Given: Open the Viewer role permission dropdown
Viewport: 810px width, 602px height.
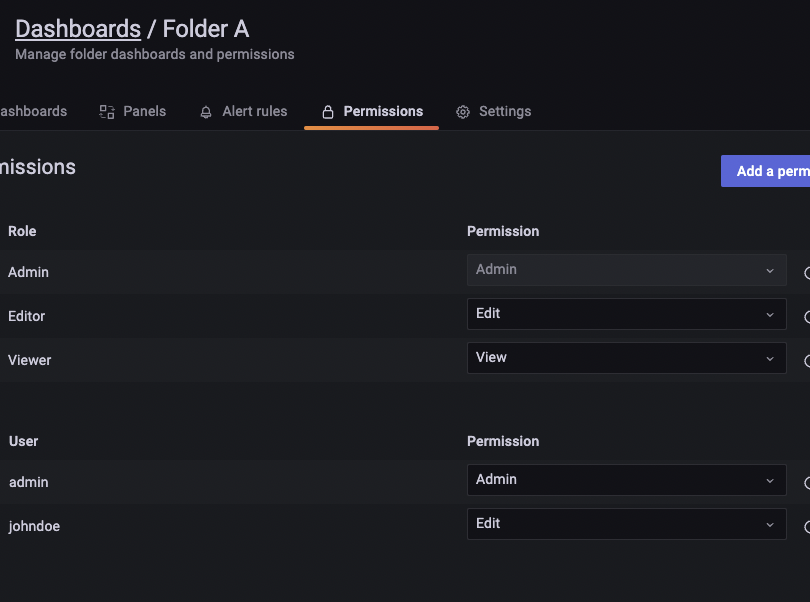Looking at the screenshot, I should point(626,357).
